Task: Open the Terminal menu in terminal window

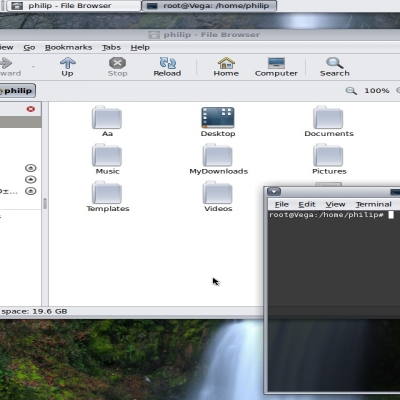Action: coord(373,204)
